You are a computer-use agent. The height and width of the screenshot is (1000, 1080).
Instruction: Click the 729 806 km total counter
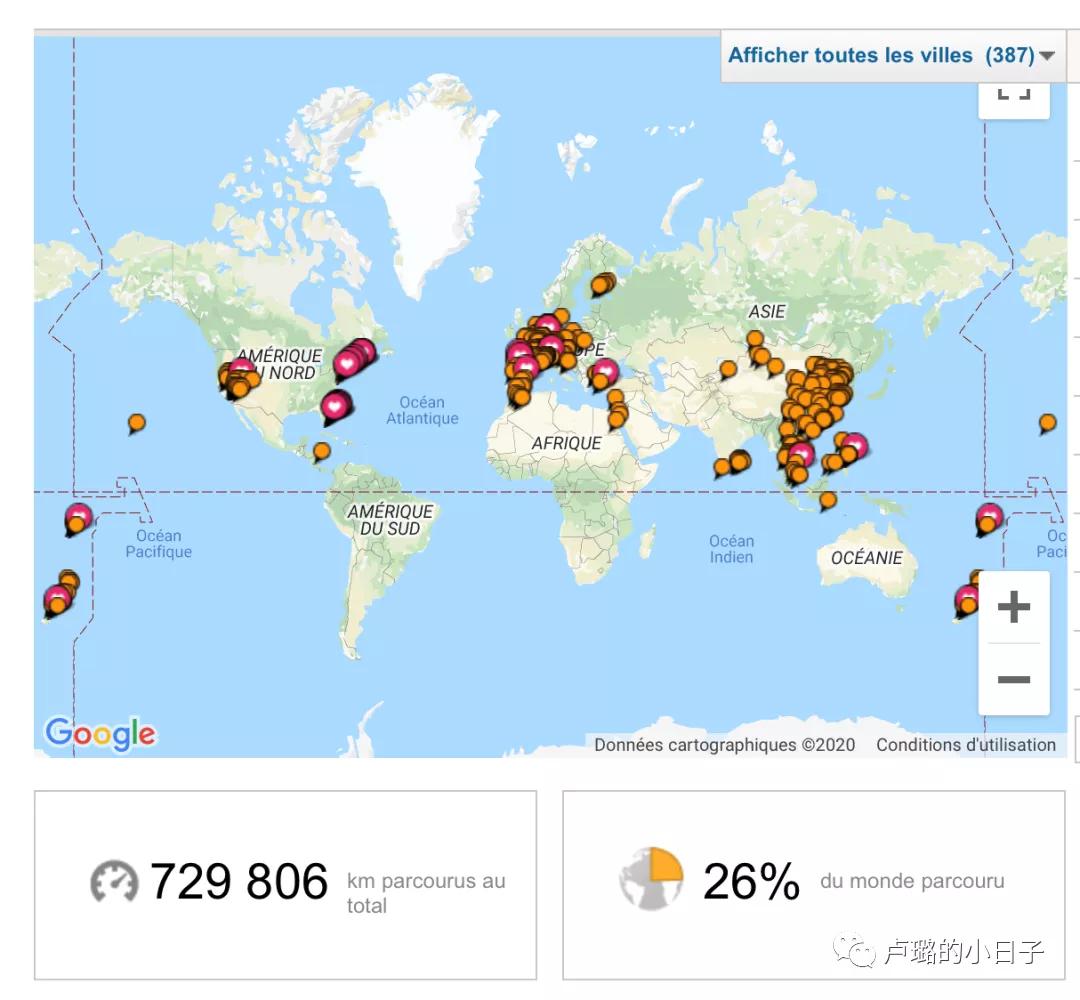(240, 880)
